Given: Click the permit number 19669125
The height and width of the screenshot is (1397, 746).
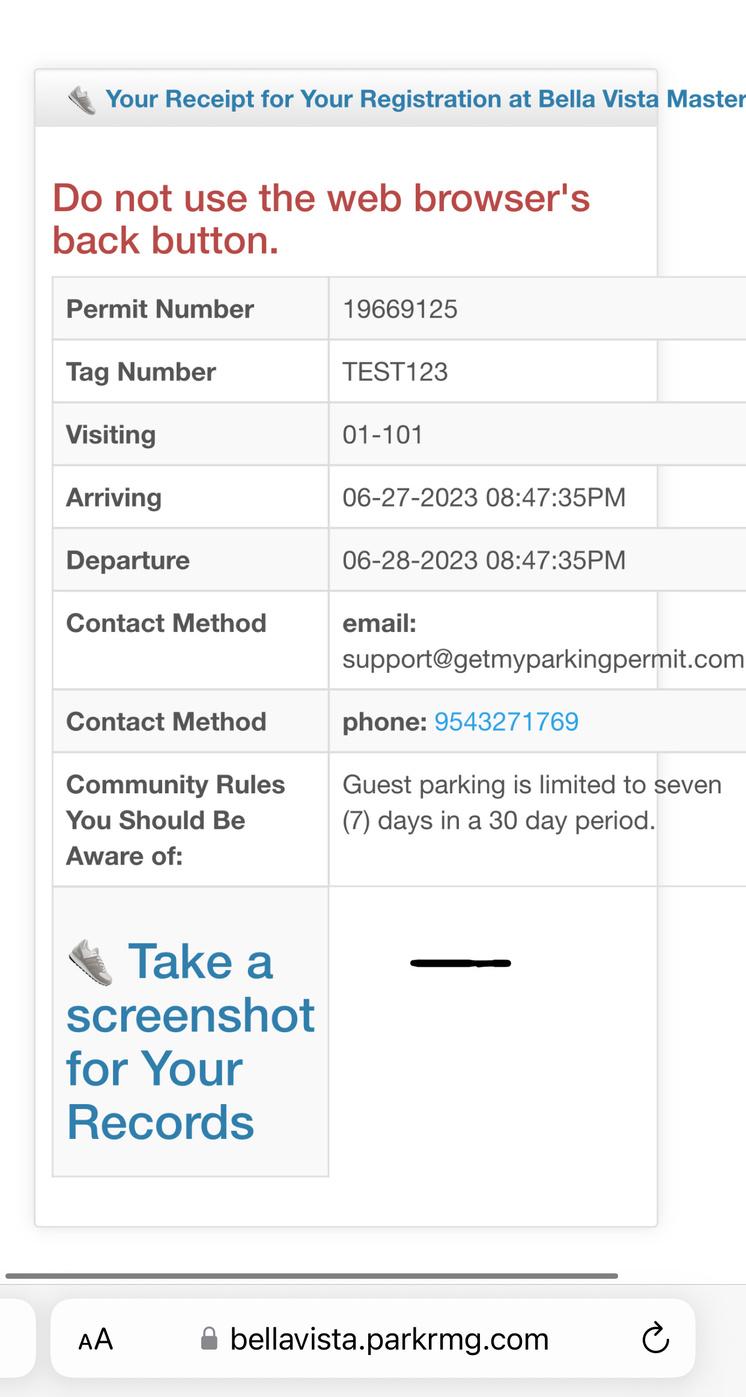Looking at the screenshot, I should pos(400,309).
